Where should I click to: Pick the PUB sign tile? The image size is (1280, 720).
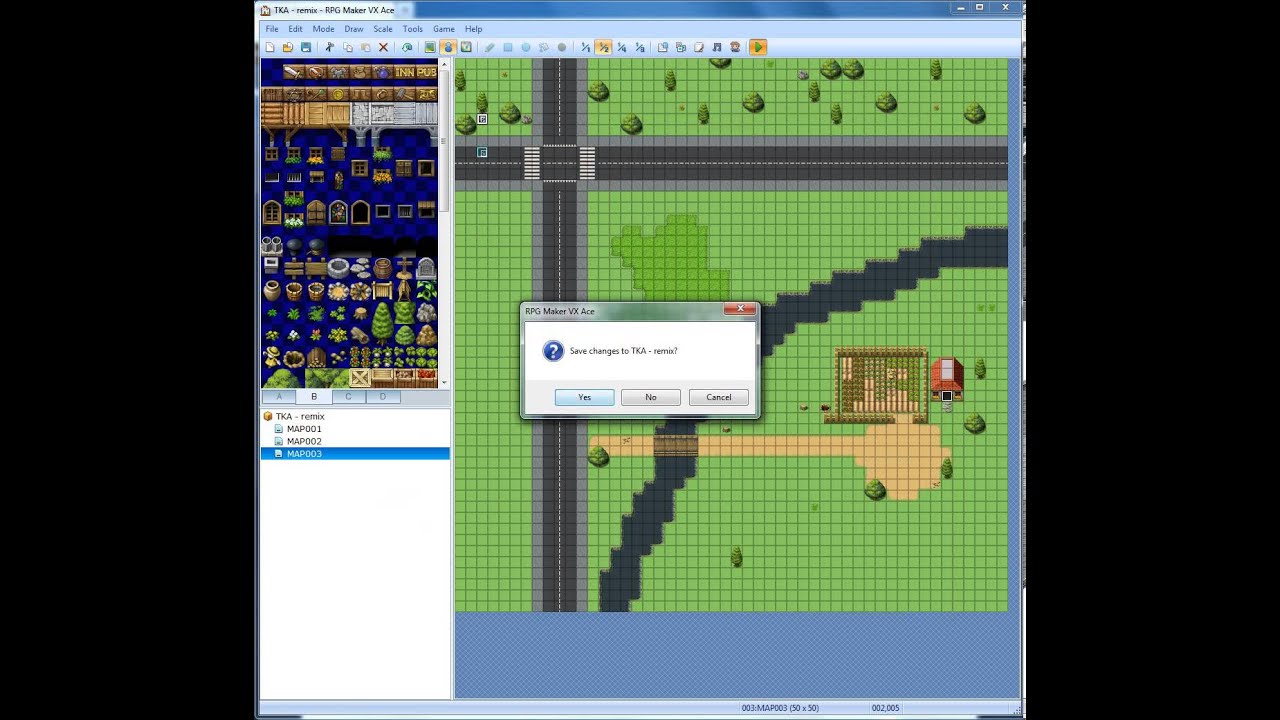click(x=426, y=72)
